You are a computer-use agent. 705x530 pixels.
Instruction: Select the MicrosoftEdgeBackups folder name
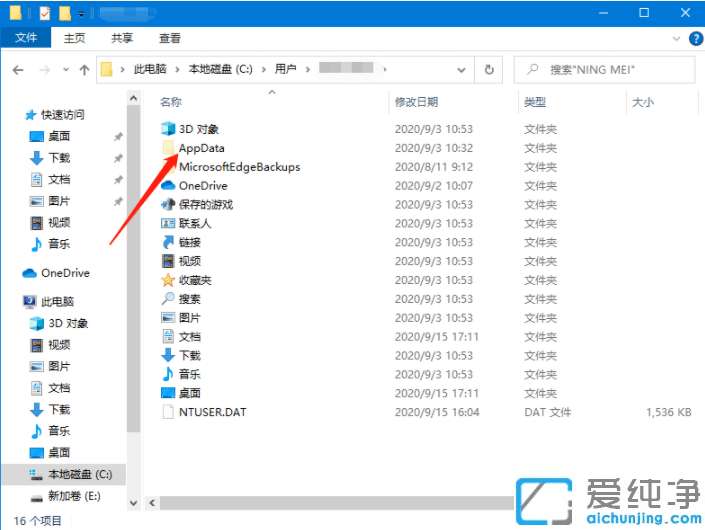click(x=240, y=167)
